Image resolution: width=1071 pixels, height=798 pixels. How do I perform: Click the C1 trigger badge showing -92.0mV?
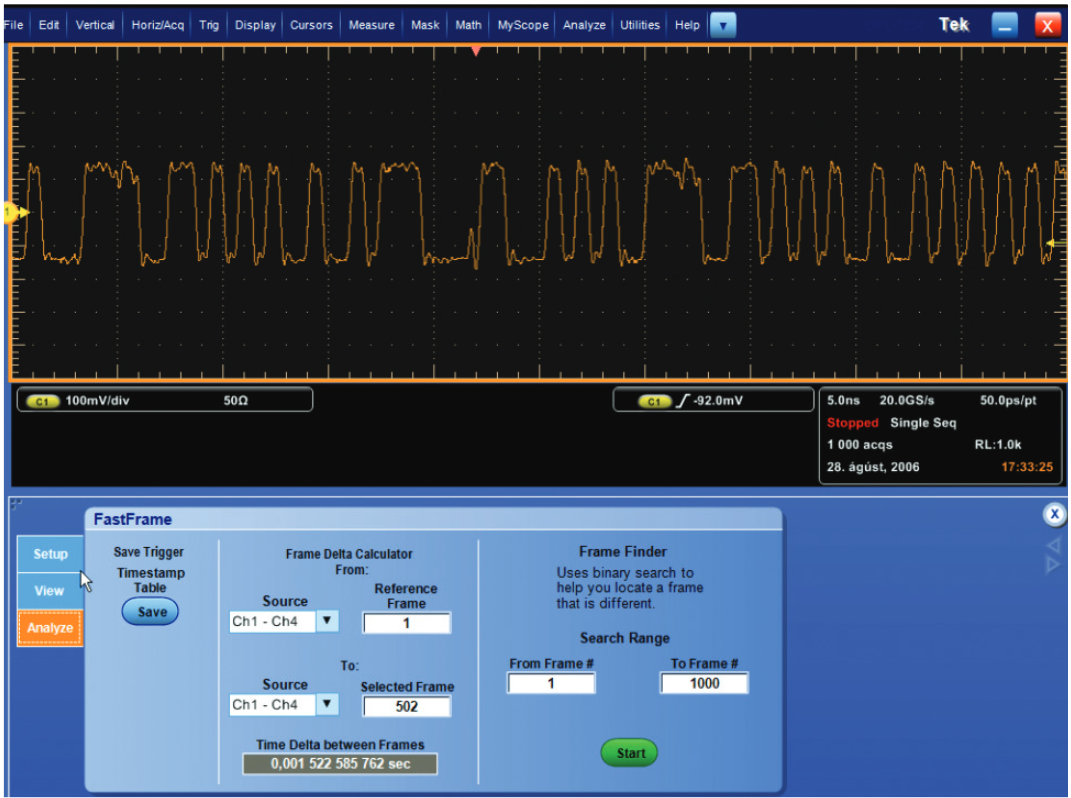(653, 399)
